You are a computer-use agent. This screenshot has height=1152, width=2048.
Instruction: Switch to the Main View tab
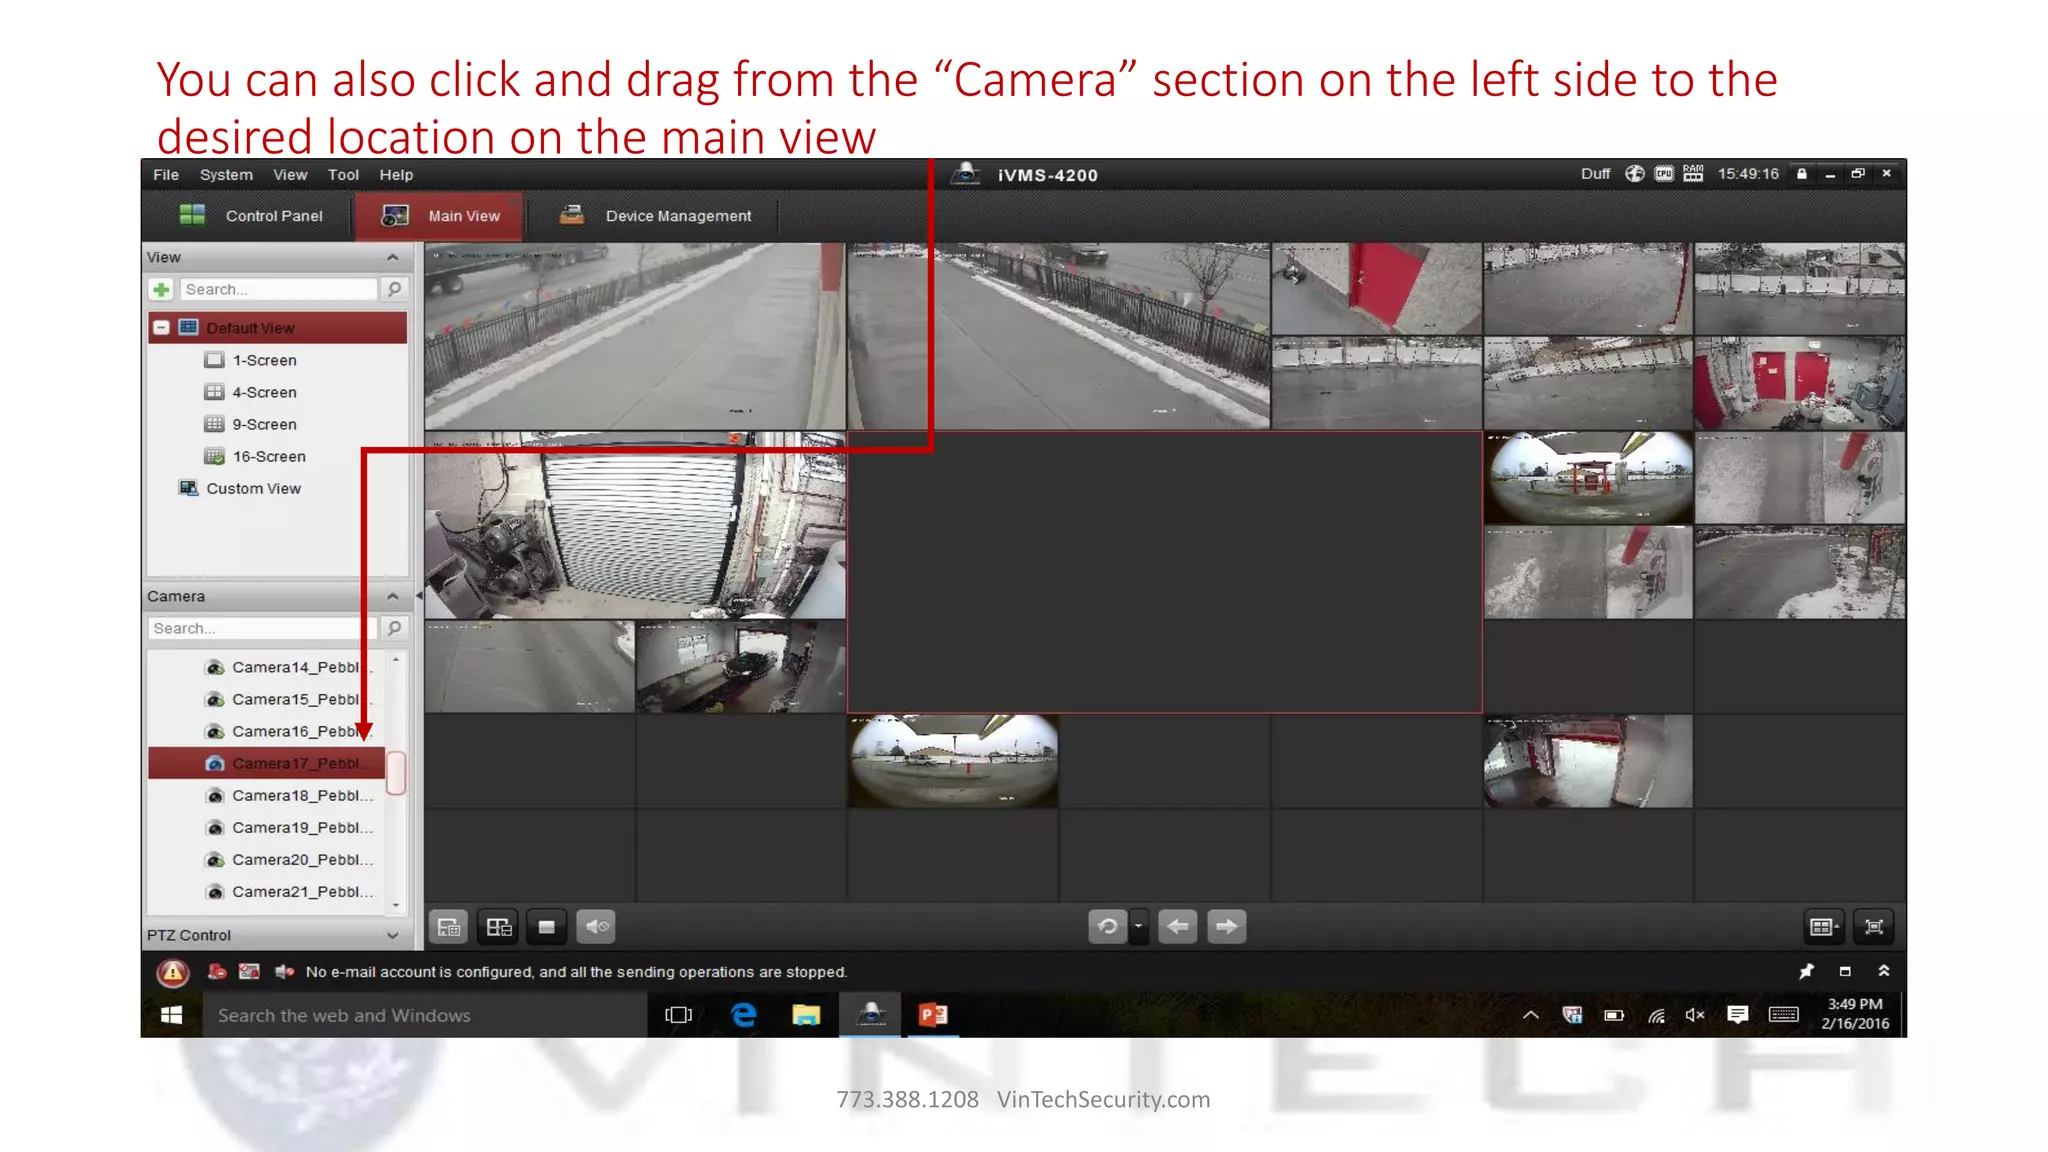(x=440, y=216)
